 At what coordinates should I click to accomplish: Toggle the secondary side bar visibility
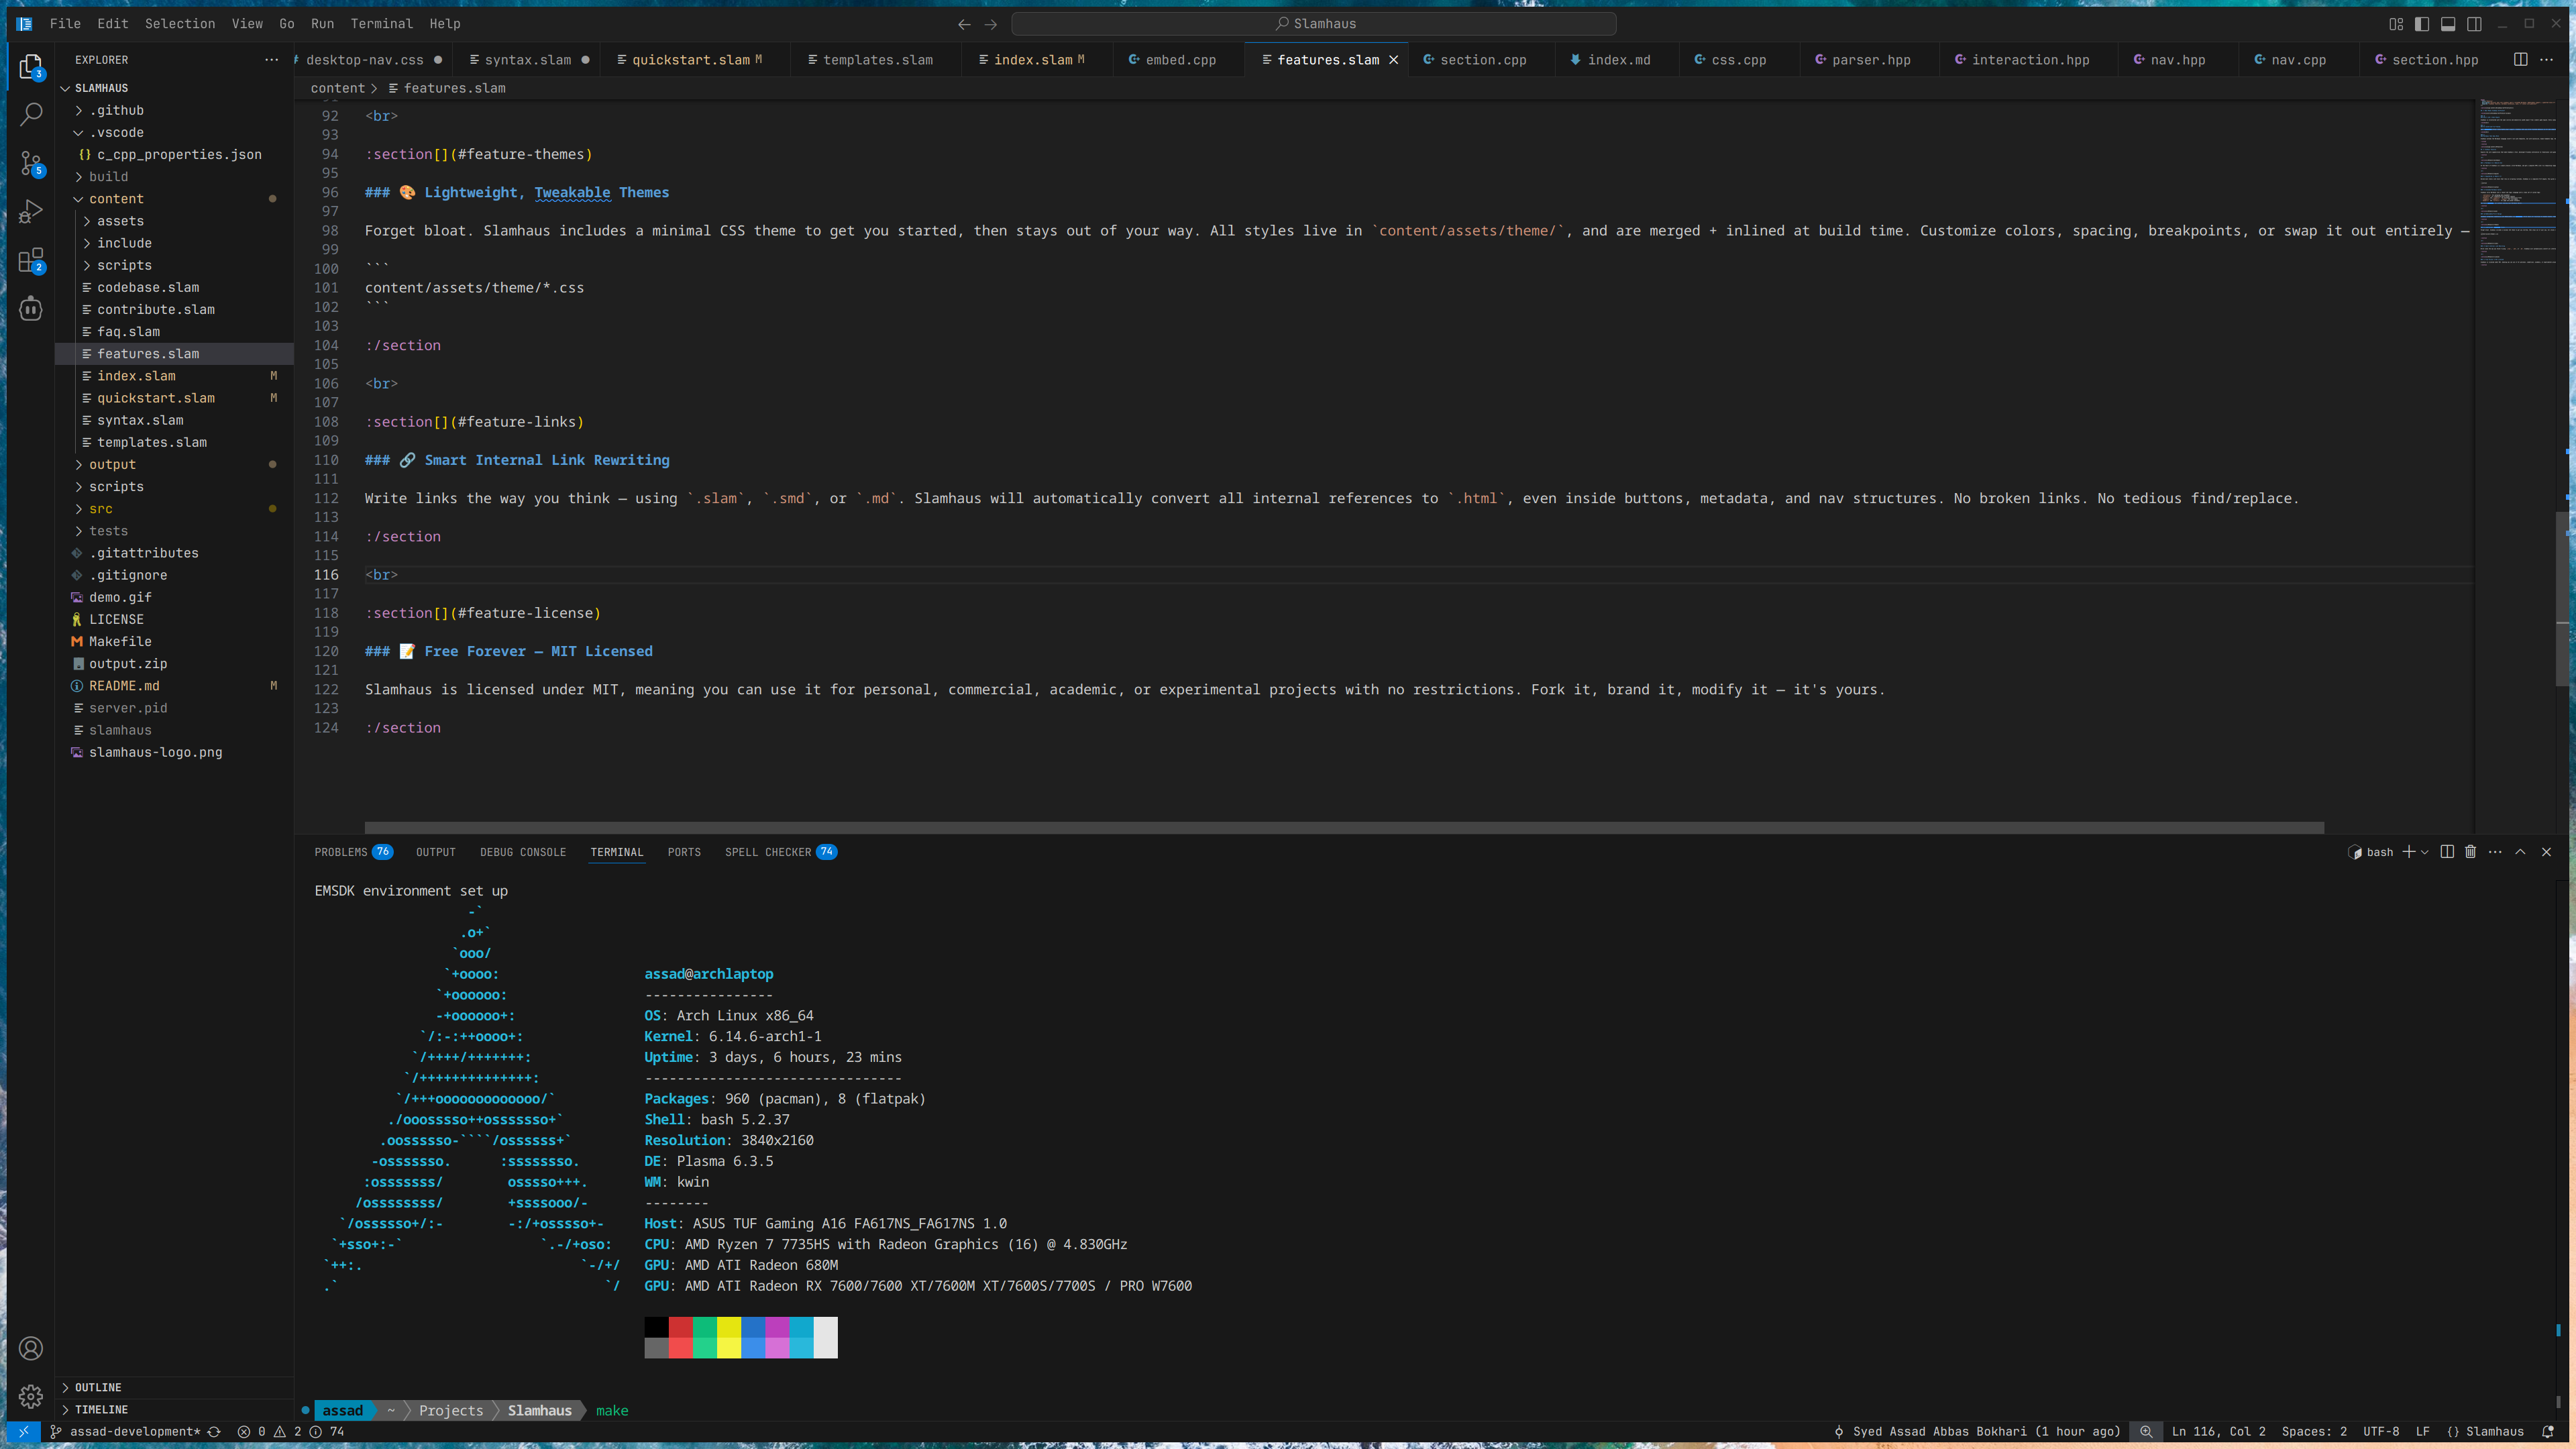coord(2474,24)
